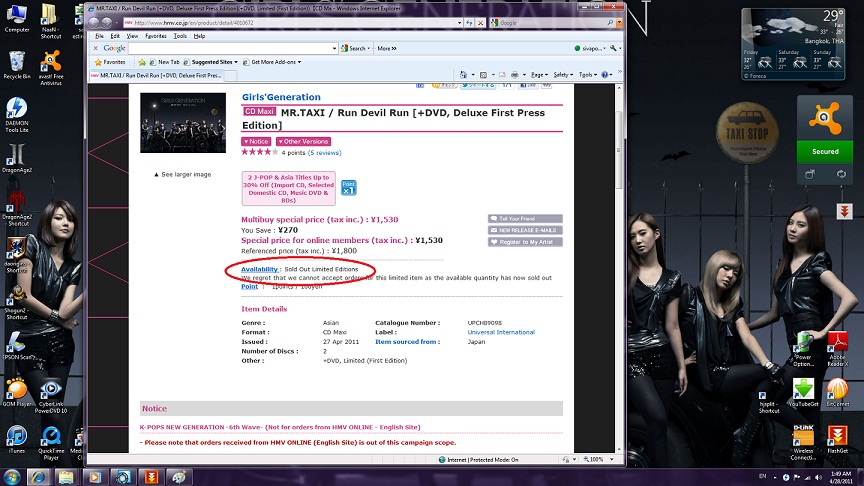Viewport: 864px width, 486px height.
Task: Open DAEMON Tools Lite desktop icon
Action: [x=17, y=115]
